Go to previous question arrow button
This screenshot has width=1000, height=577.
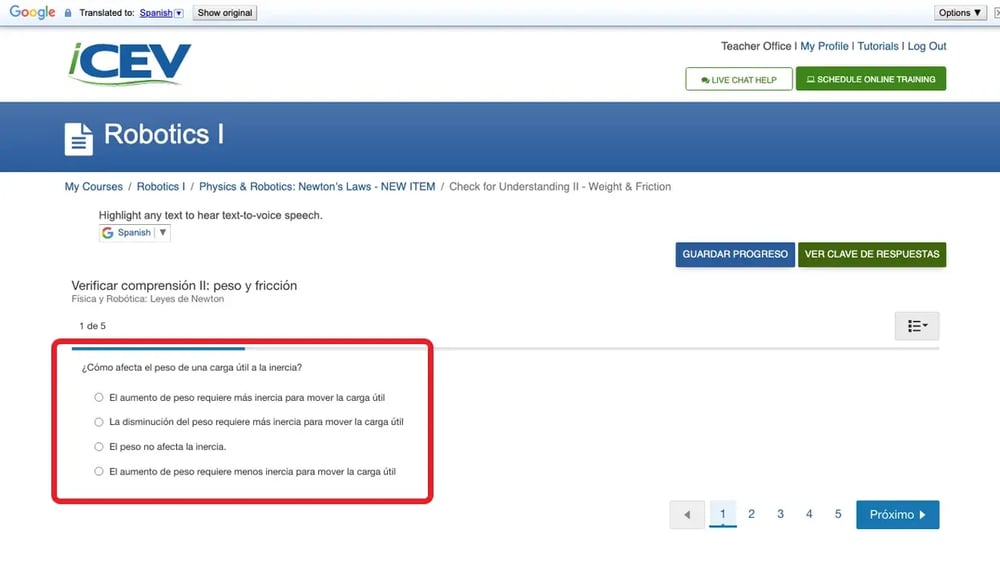coord(687,515)
